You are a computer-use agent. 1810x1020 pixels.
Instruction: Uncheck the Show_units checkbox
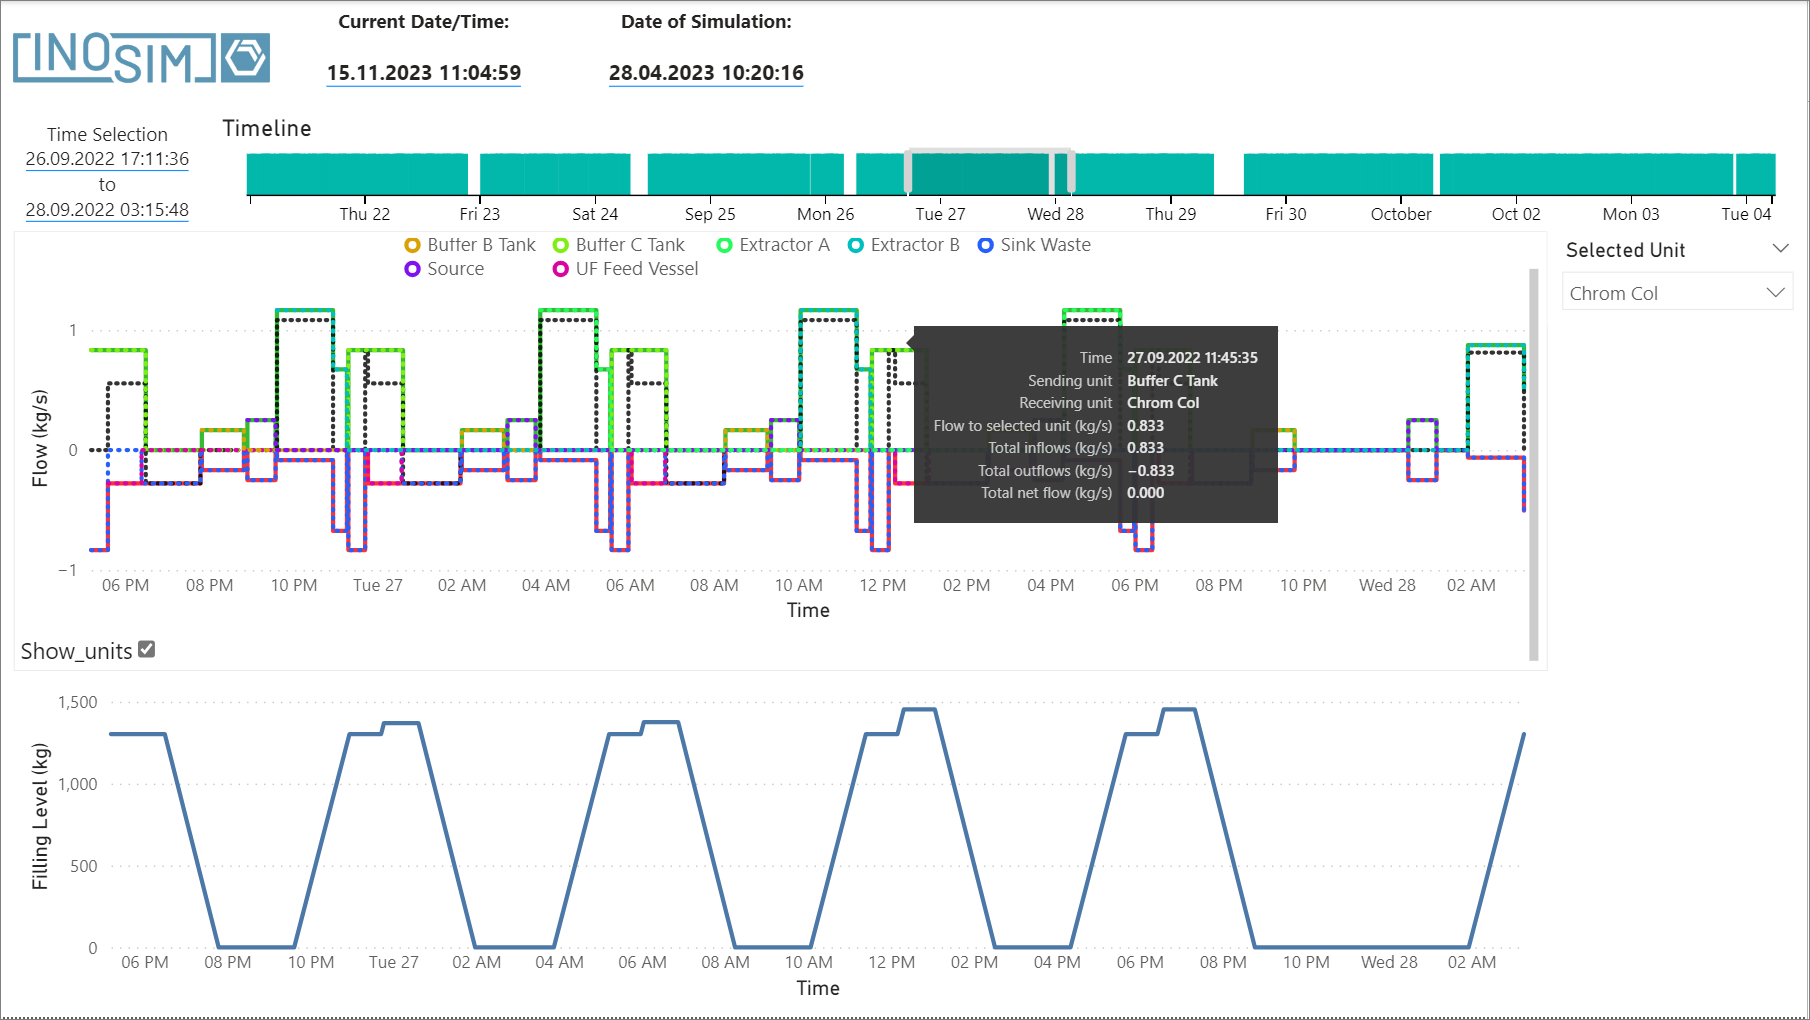(x=146, y=649)
